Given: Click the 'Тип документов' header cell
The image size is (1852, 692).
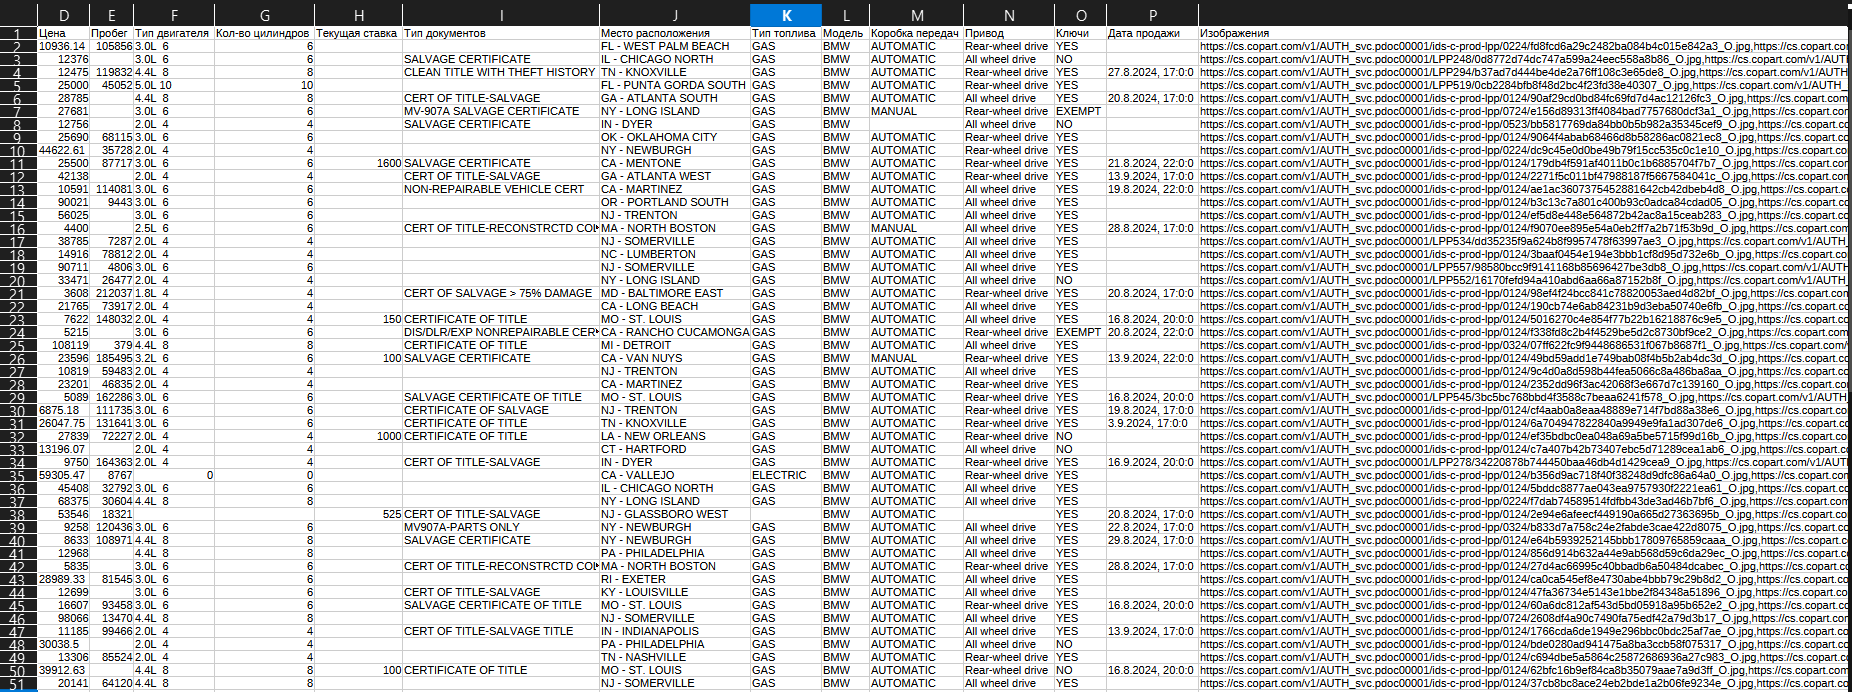Looking at the screenshot, I should [x=501, y=33].
